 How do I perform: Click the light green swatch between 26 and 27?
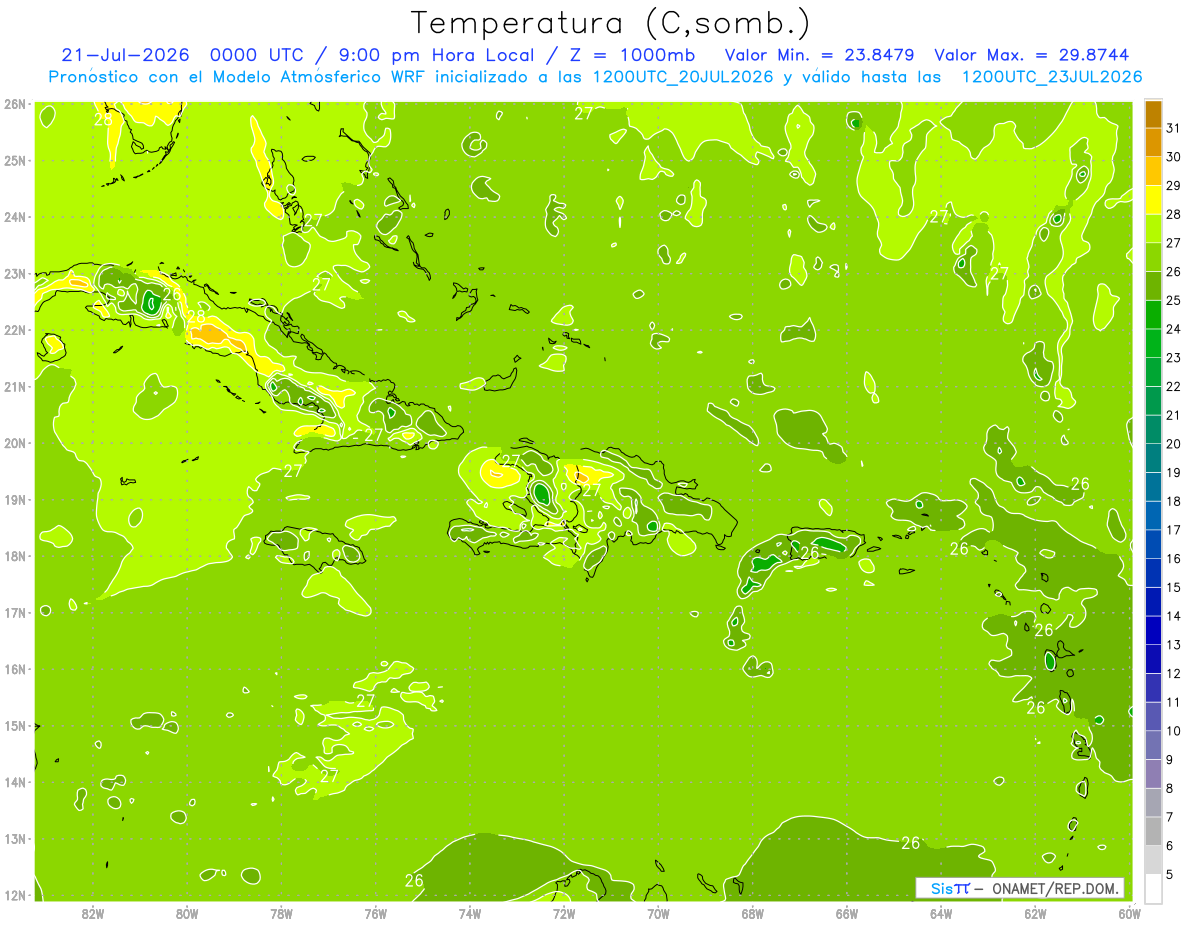(x=1153, y=258)
